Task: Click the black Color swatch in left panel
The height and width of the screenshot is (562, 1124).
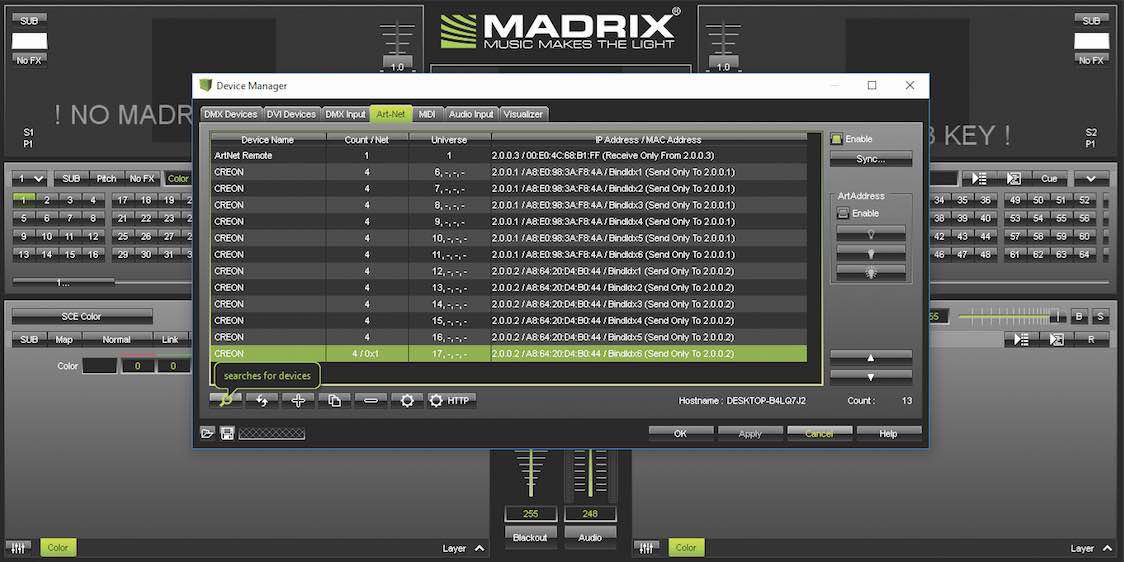Action: point(99,366)
